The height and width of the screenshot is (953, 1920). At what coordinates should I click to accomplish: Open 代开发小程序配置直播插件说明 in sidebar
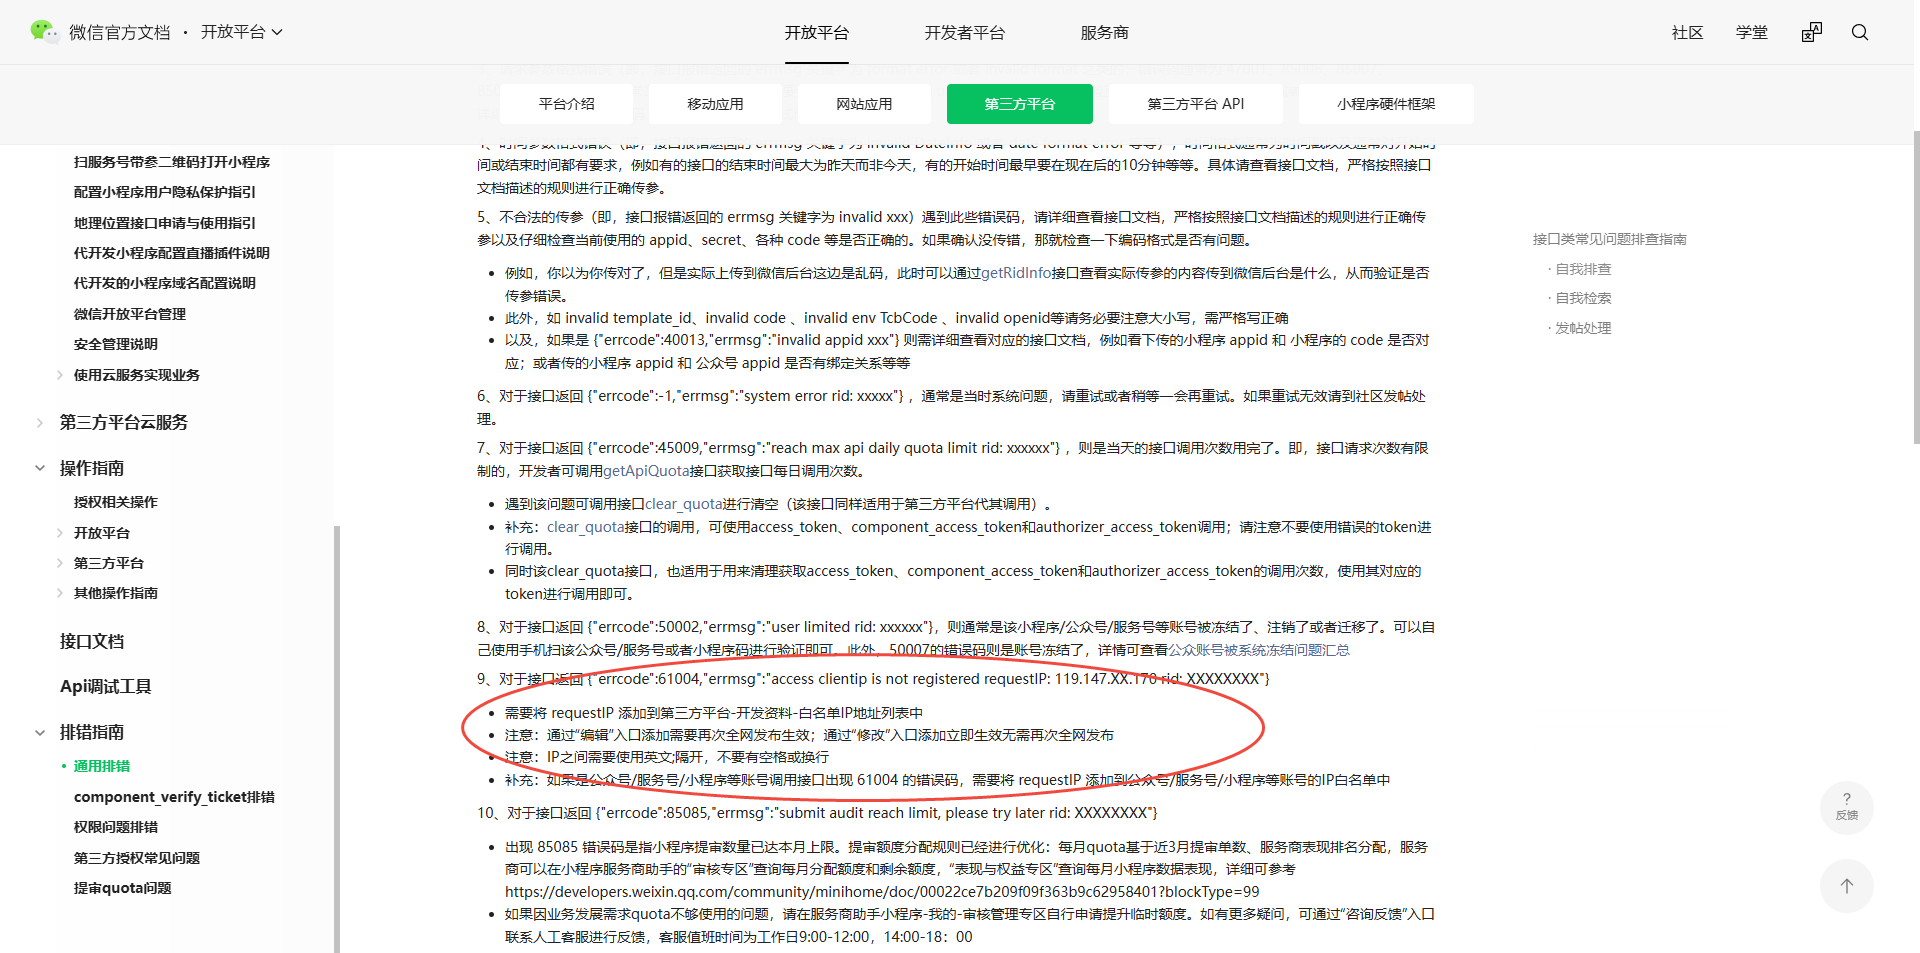pos(172,253)
